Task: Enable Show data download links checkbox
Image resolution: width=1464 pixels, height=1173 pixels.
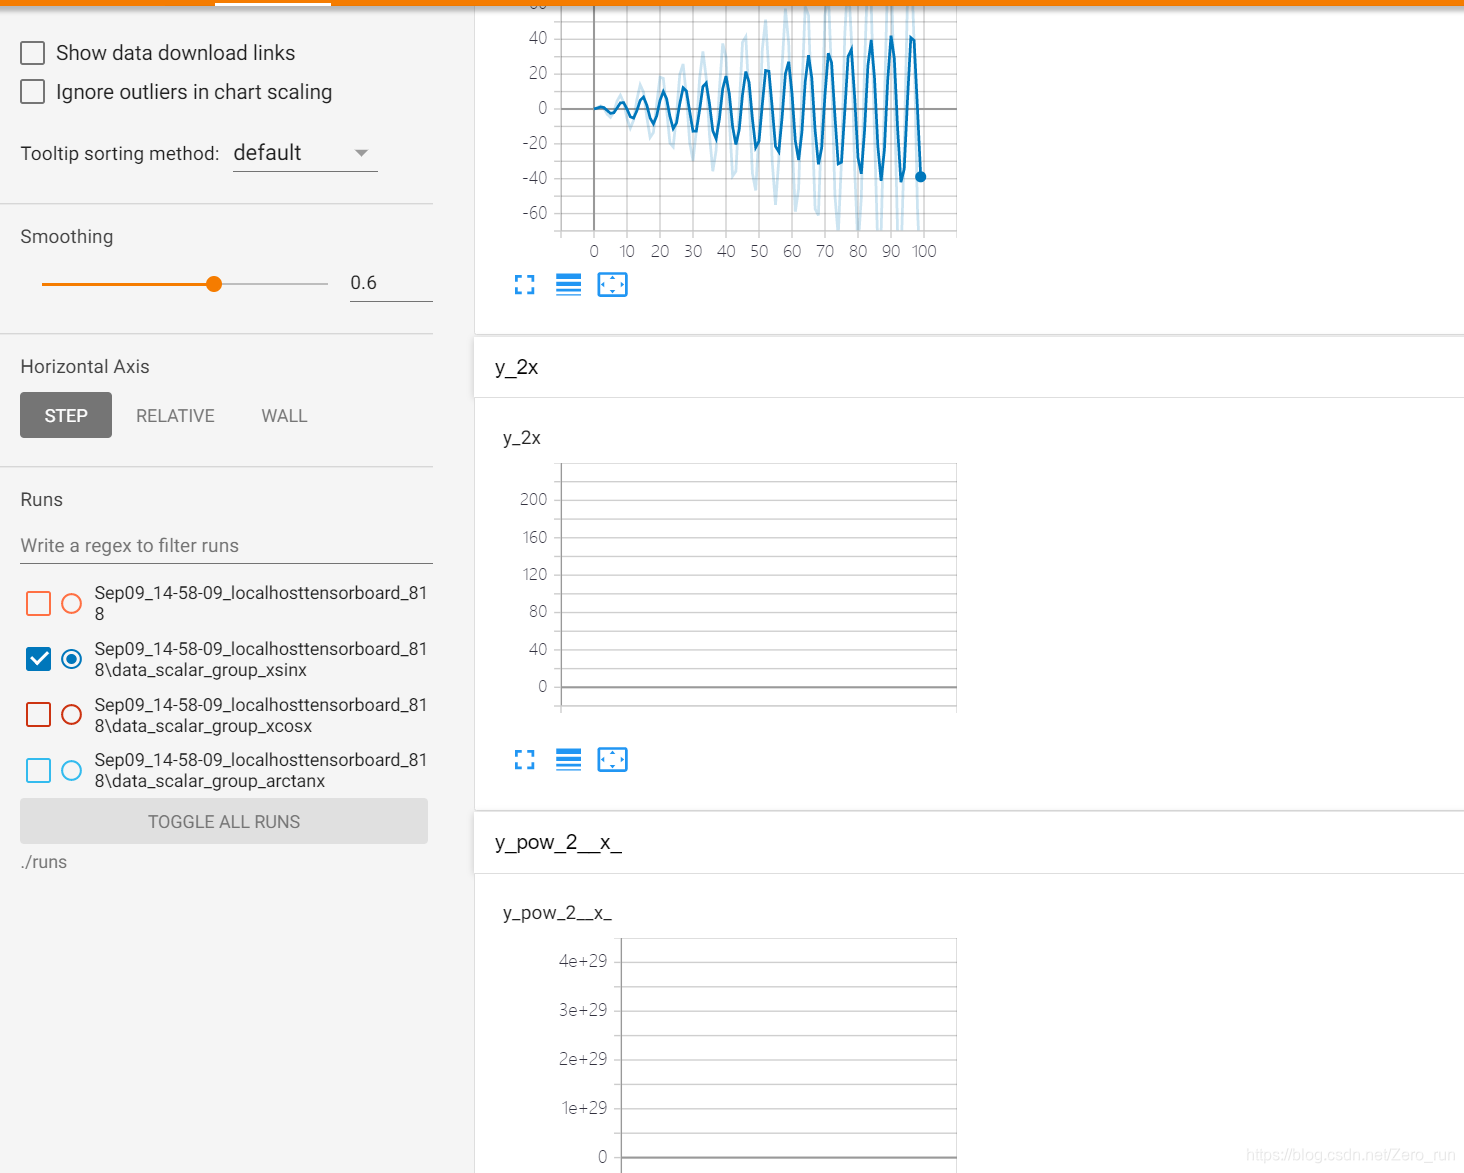Action: coord(33,53)
